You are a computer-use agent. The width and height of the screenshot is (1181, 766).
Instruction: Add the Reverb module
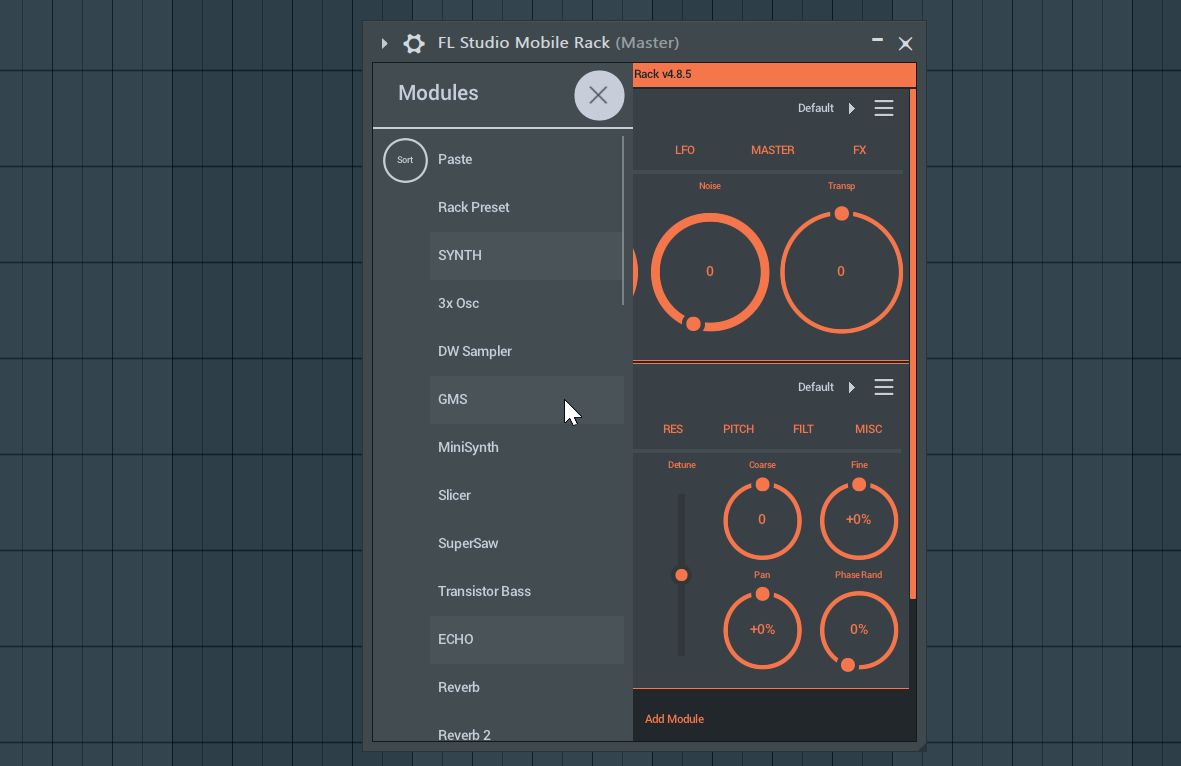(x=459, y=688)
